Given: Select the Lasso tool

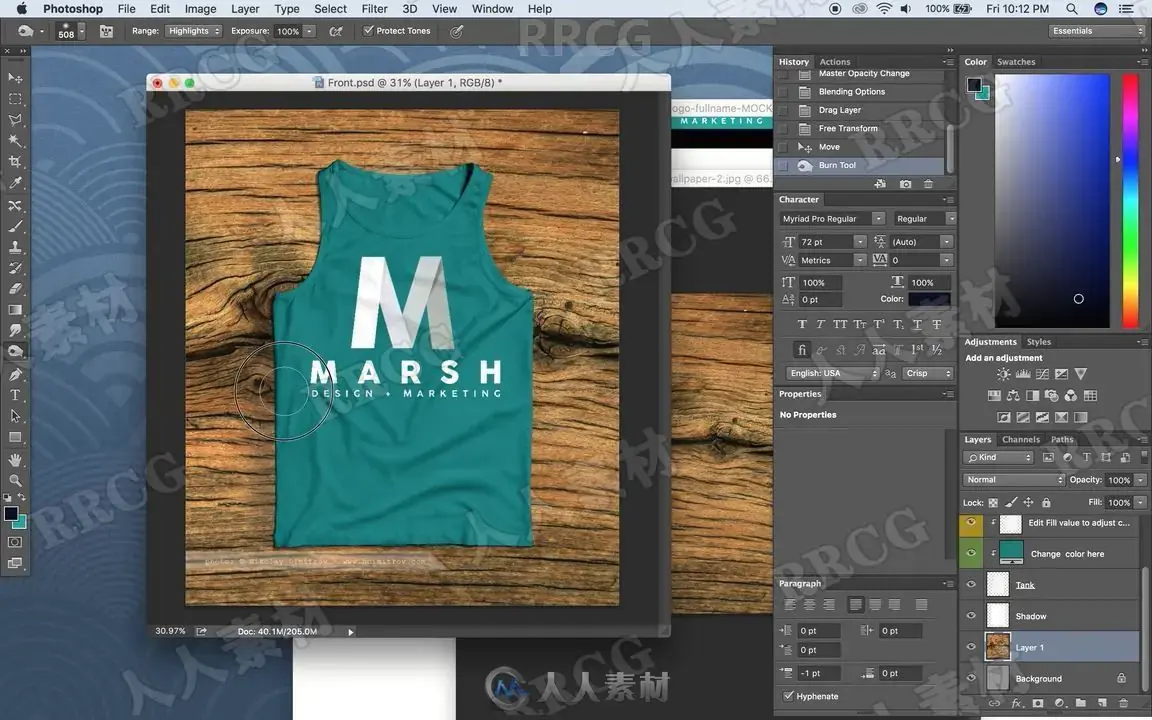Looking at the screenshot, I should point(15,120).
